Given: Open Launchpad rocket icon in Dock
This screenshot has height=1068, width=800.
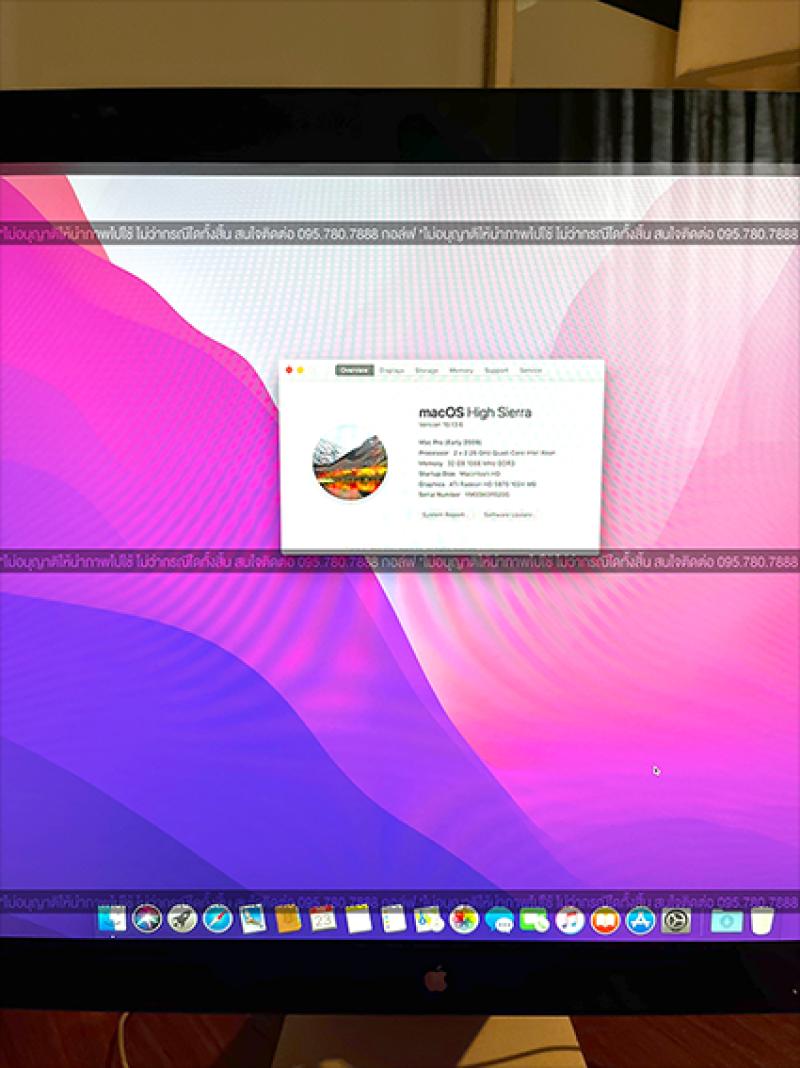Looking at the screenshot, I should coord(182,920).
